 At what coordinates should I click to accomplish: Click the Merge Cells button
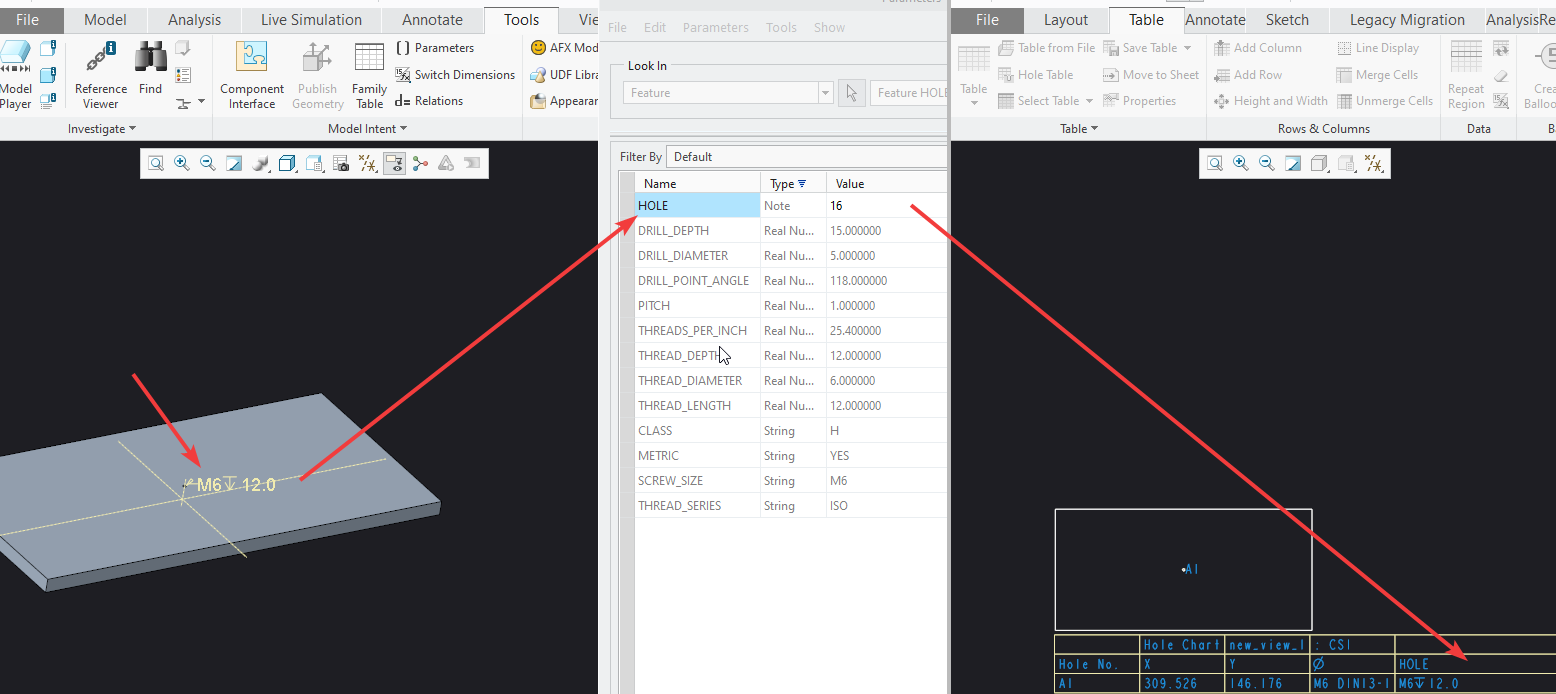tap(1385, 74)
